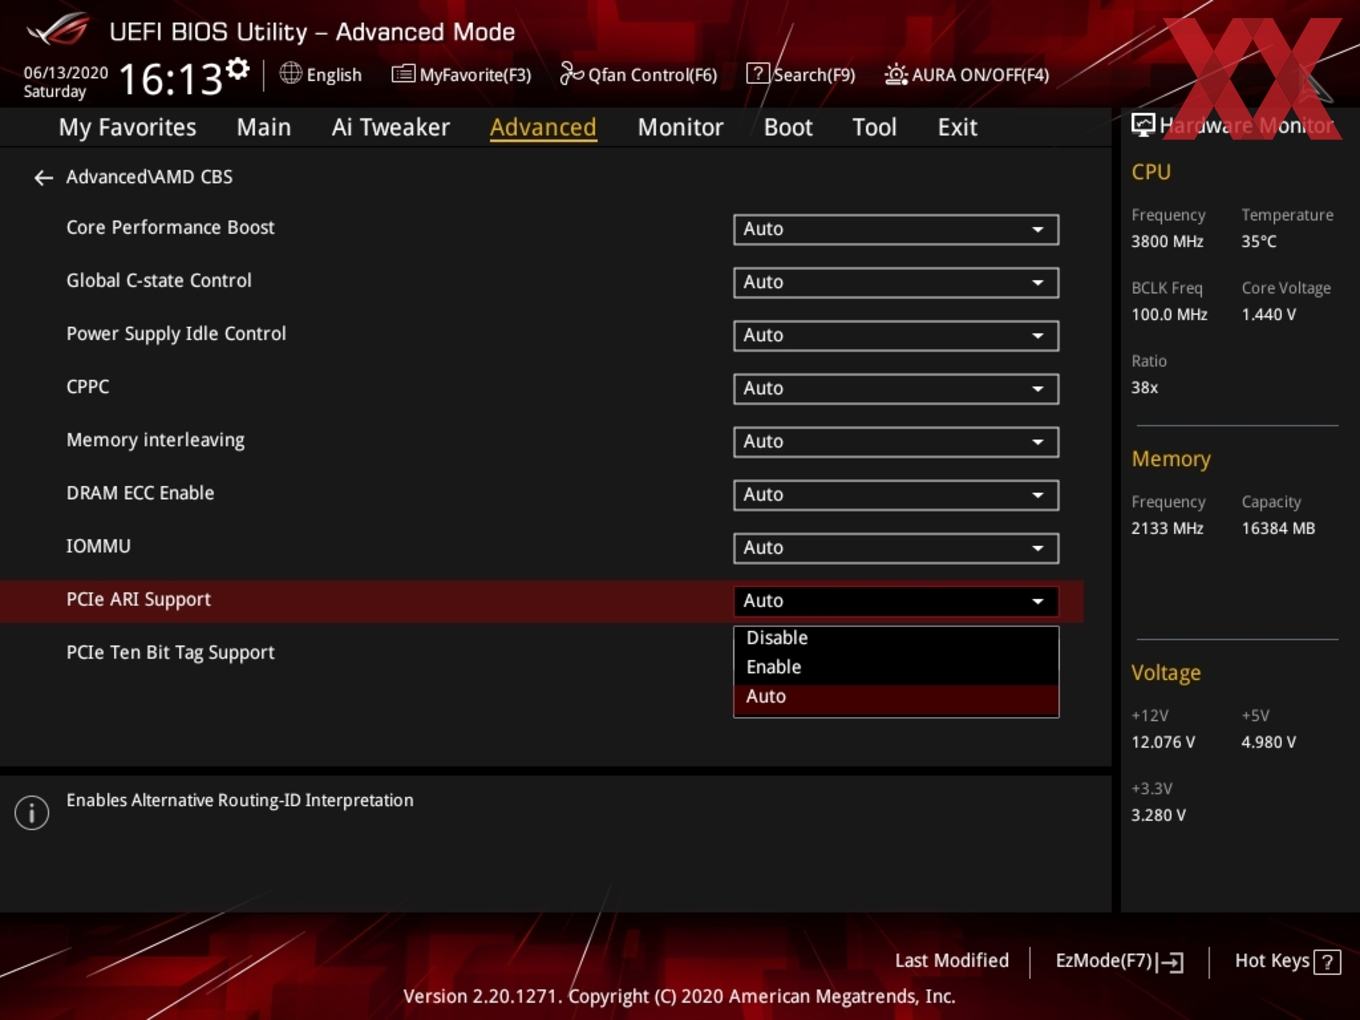Screen dimensions: 1360x1020
Task: Go back using the left arrow icon
Action: (43, 178)
